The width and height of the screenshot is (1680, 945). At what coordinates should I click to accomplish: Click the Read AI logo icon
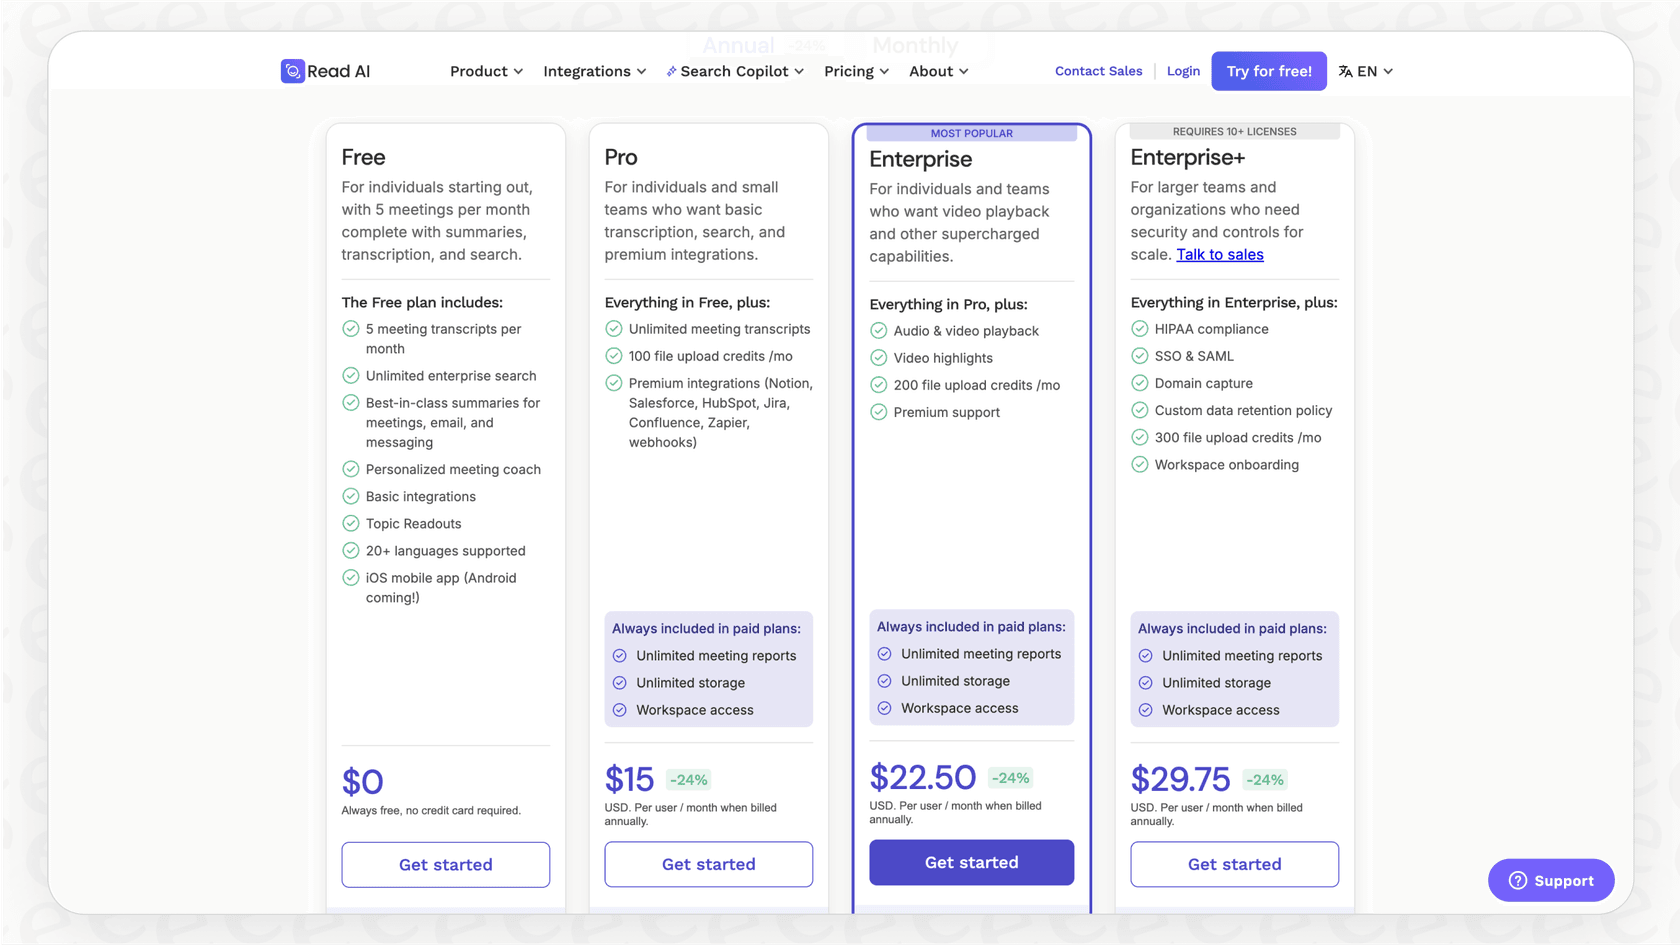pyautogui.click(x=292, y=71)
